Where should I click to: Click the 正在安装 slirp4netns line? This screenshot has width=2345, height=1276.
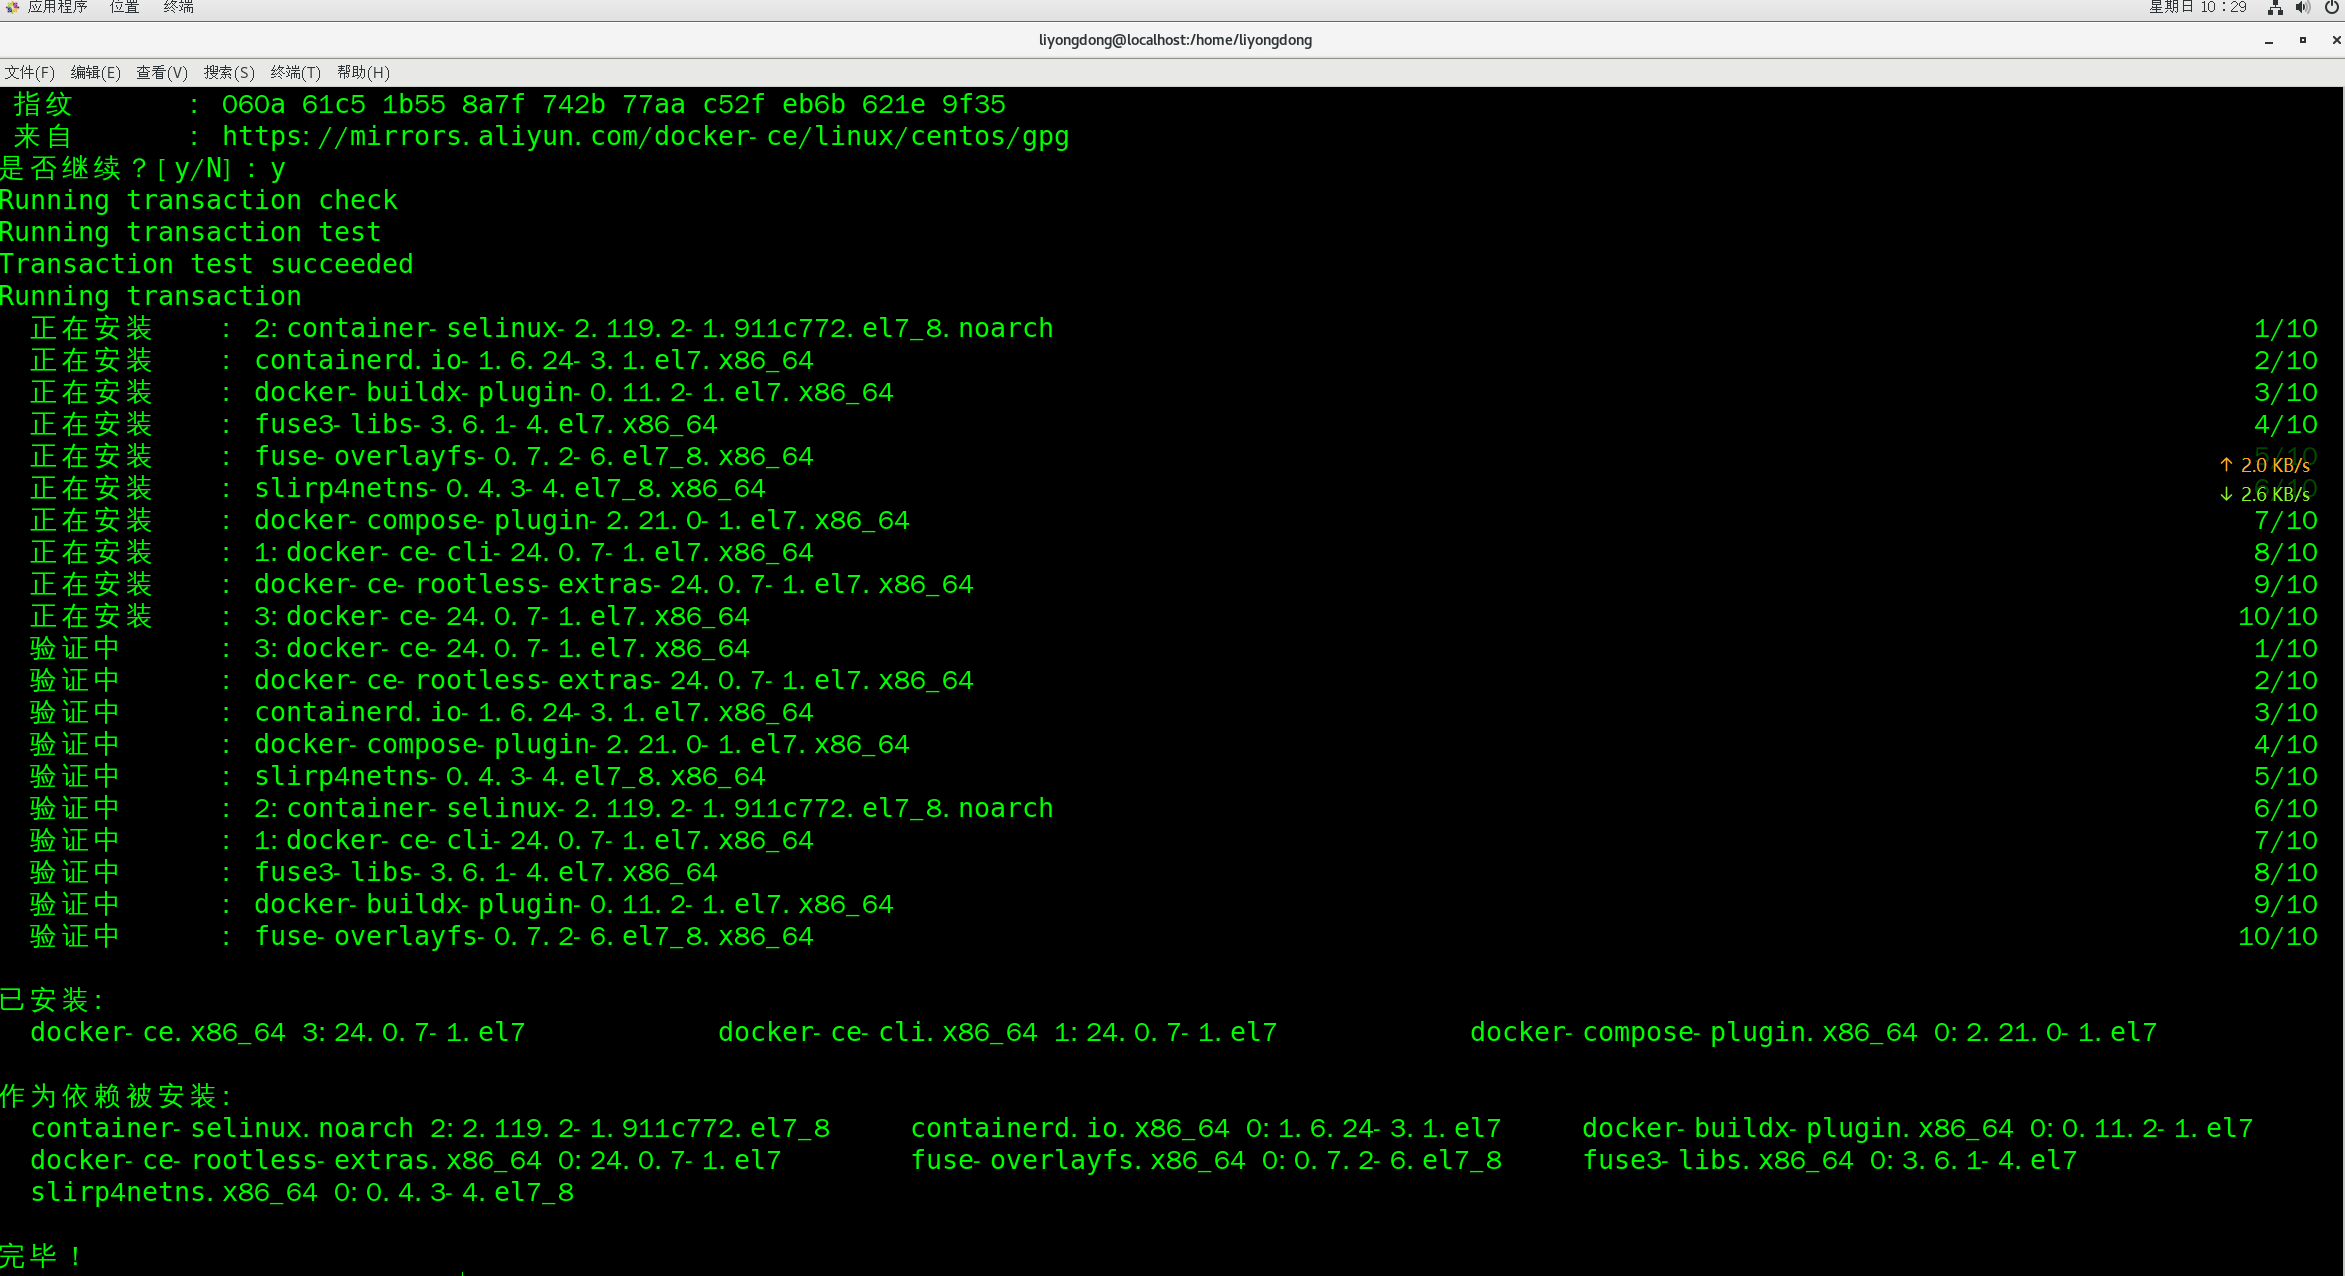tap(1174, 488)
